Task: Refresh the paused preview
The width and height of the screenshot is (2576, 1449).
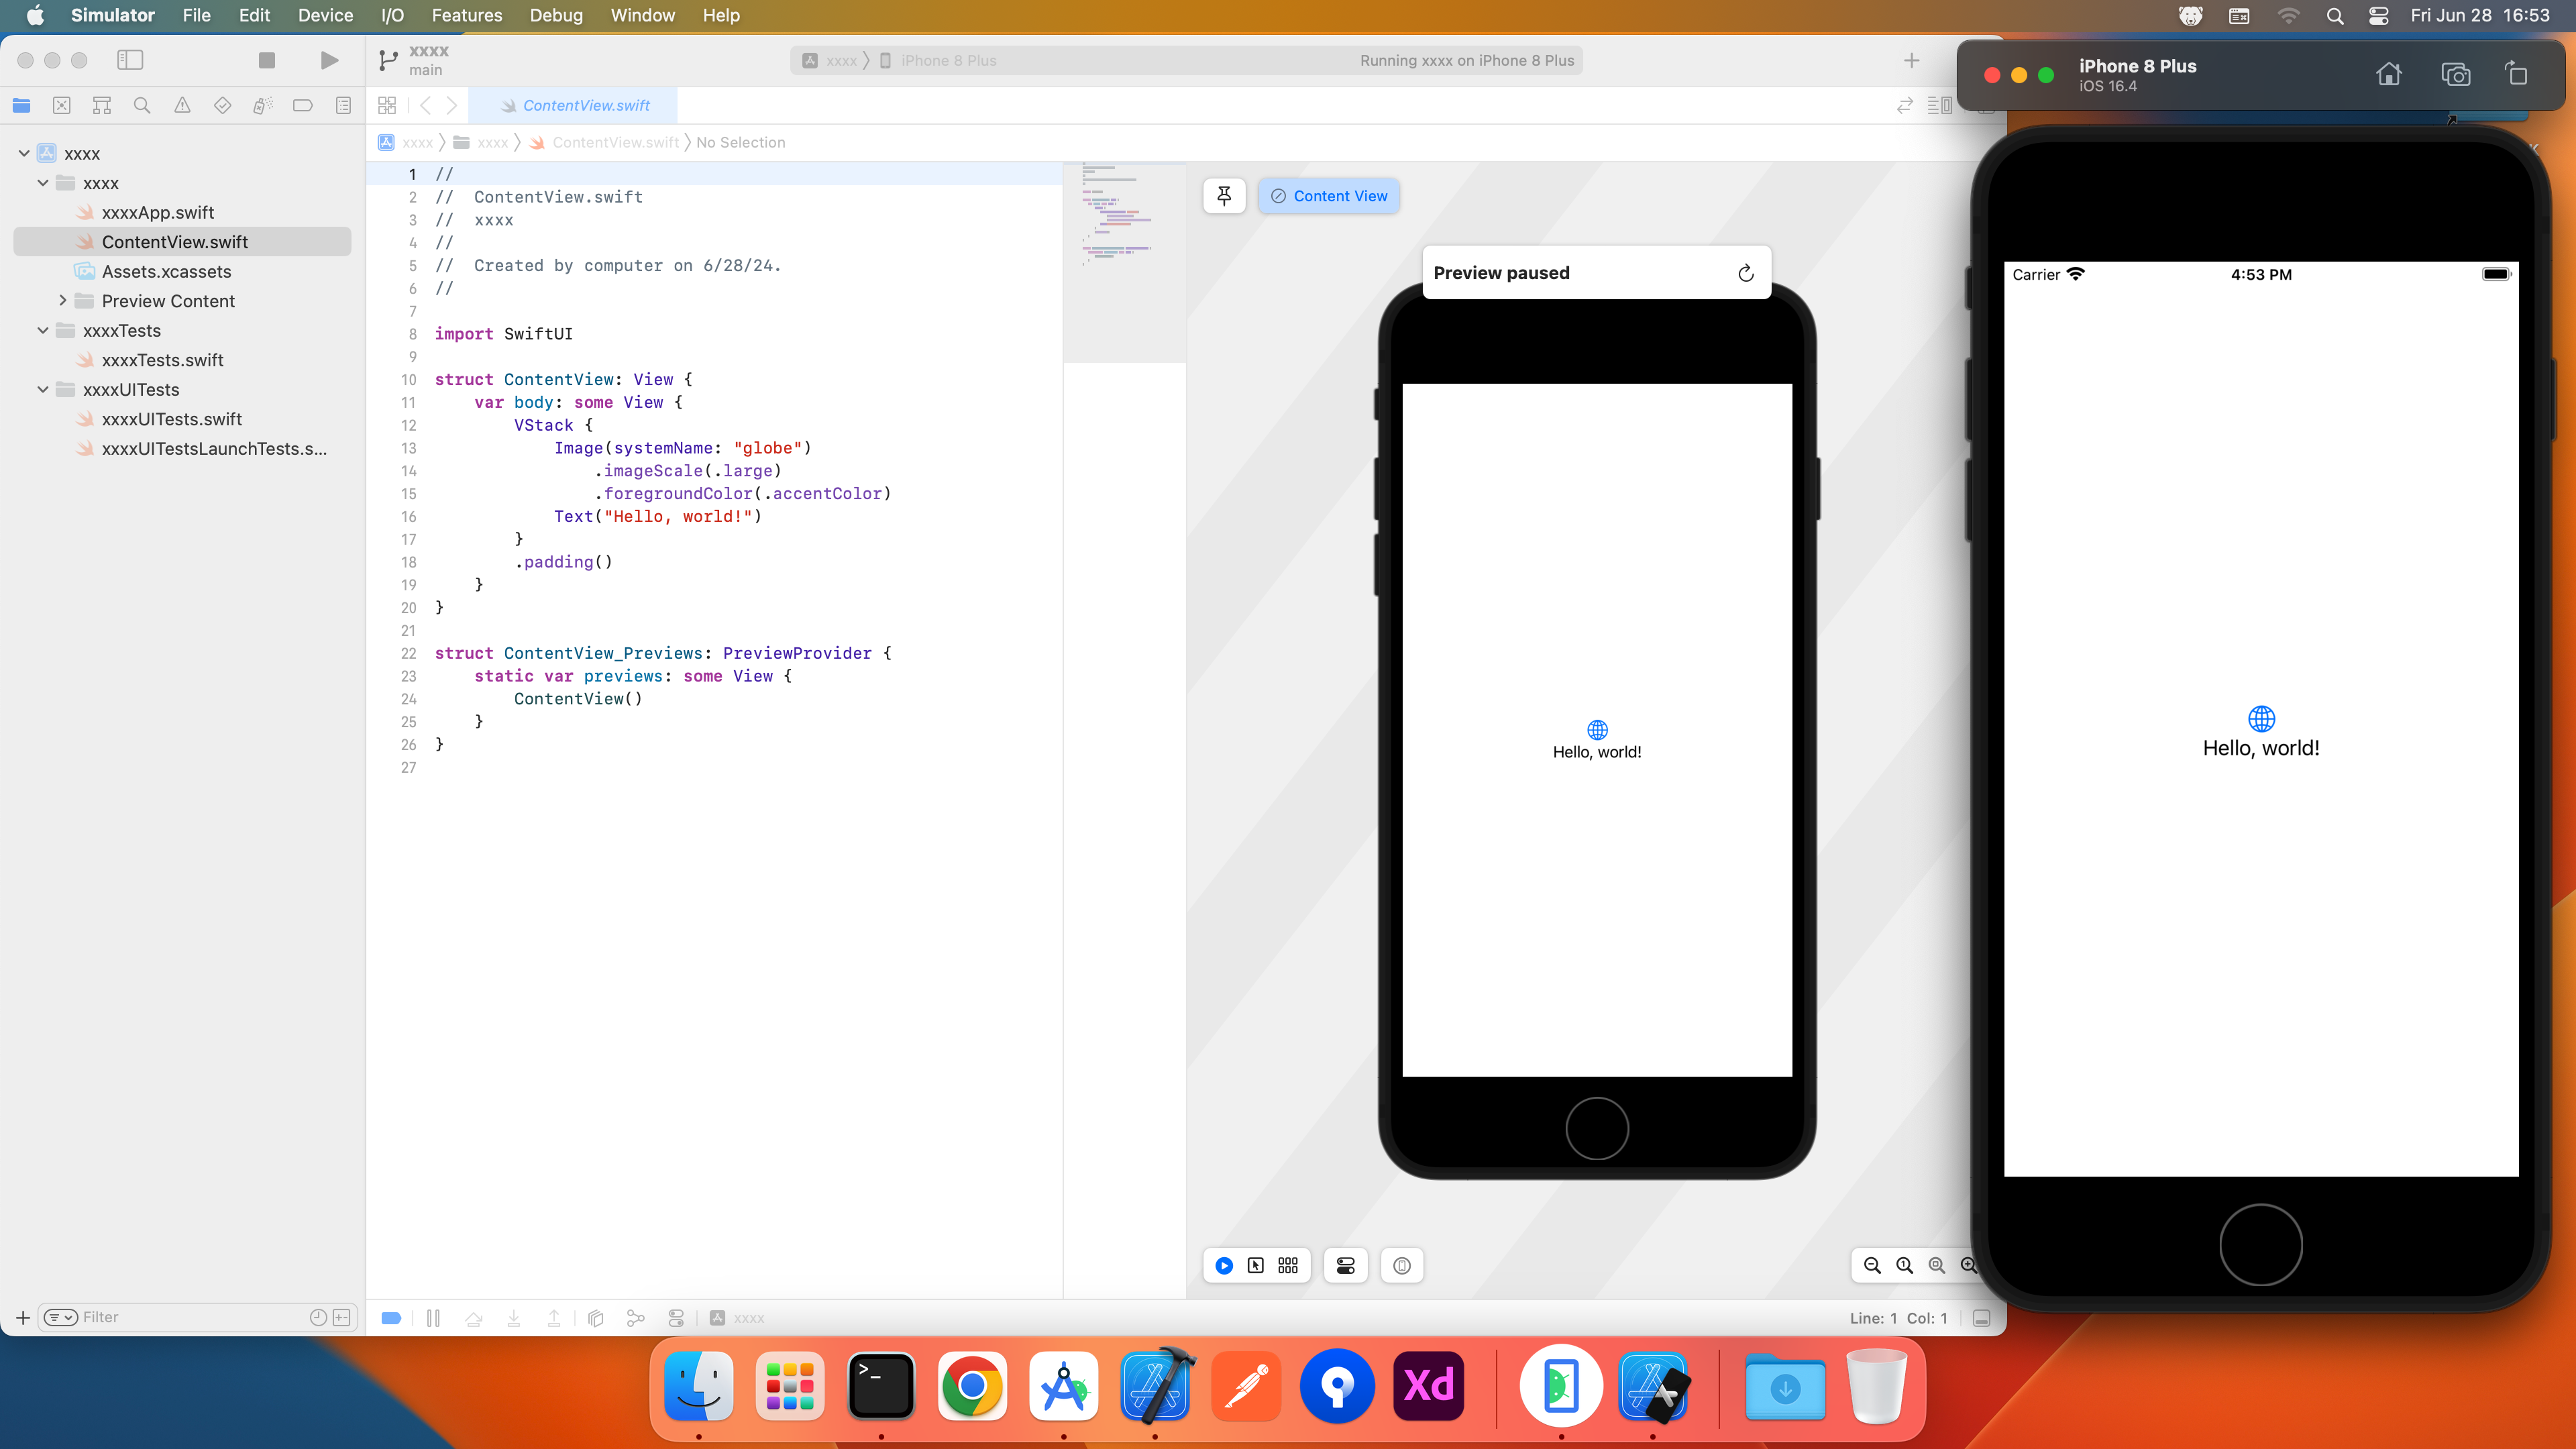Action: tap(1745, 273)
